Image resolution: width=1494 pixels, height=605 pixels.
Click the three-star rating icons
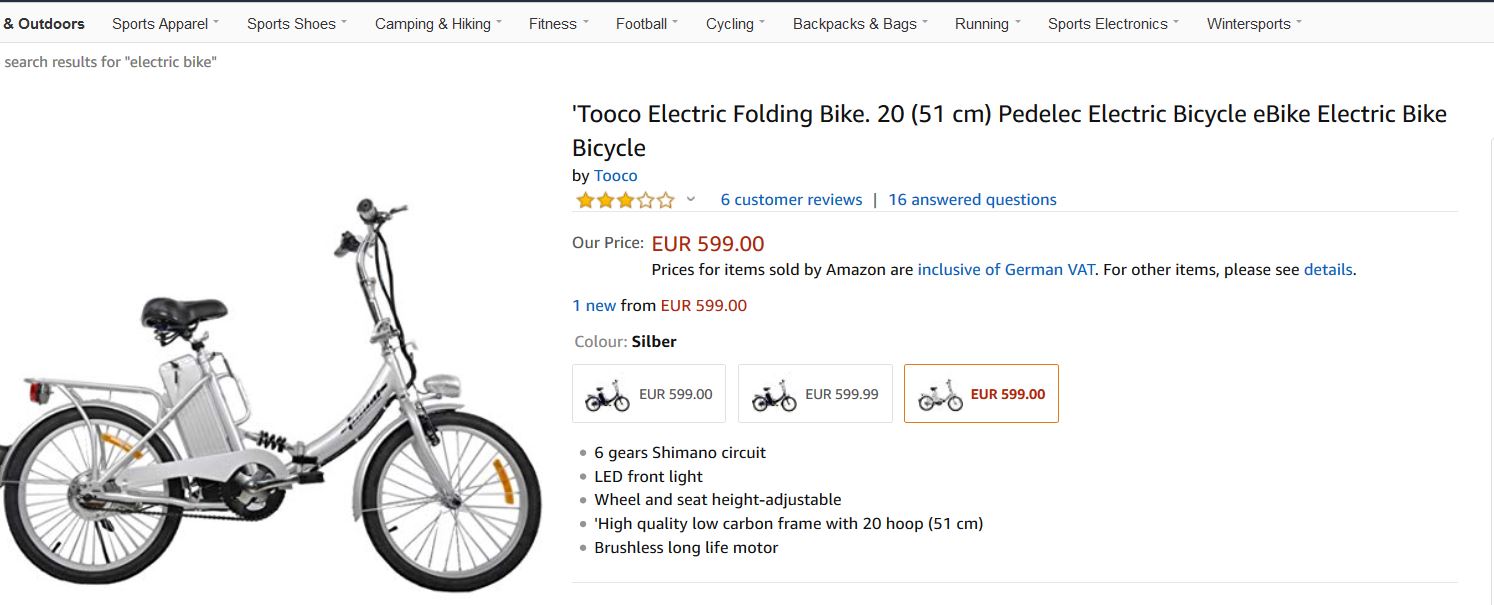click(x=625, y=200)
